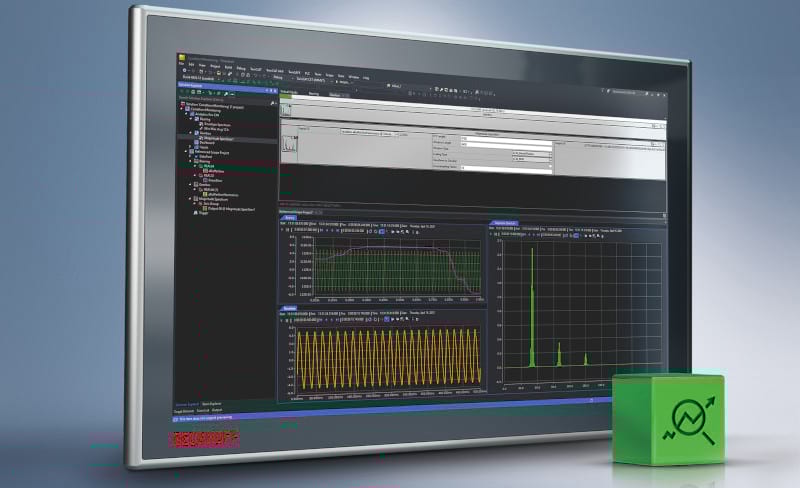Viewport: 800px width, 488px height.
Task: Click the Dashboard node icon in the tree
Action: [x=196, y=142]
